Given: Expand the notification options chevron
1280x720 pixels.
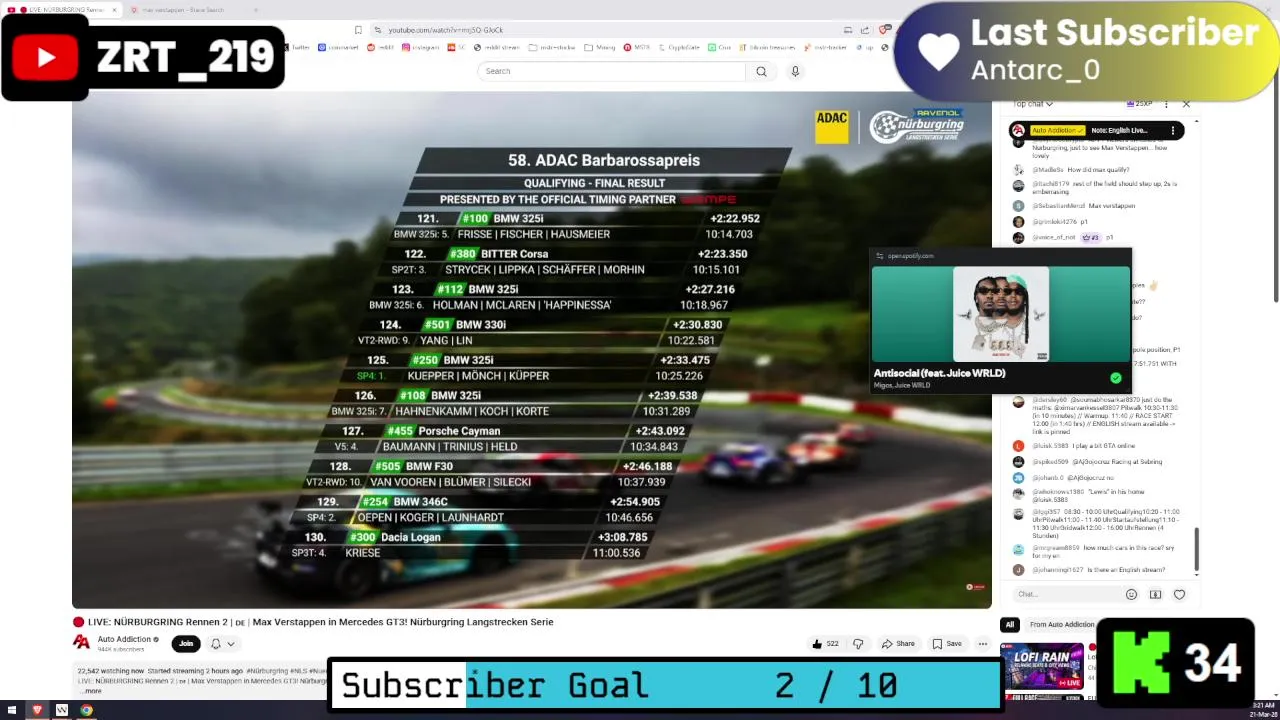Looking at the screenshot, I should click(x=230, y=644).
